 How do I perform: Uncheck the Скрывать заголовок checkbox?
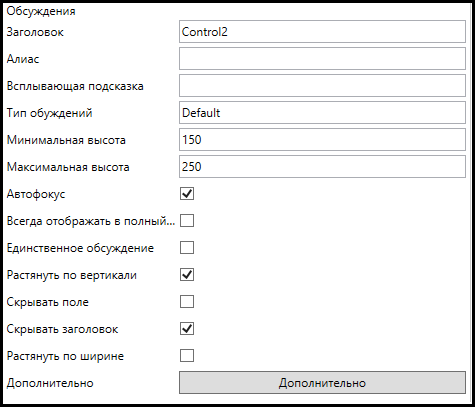tap(187, 329)
